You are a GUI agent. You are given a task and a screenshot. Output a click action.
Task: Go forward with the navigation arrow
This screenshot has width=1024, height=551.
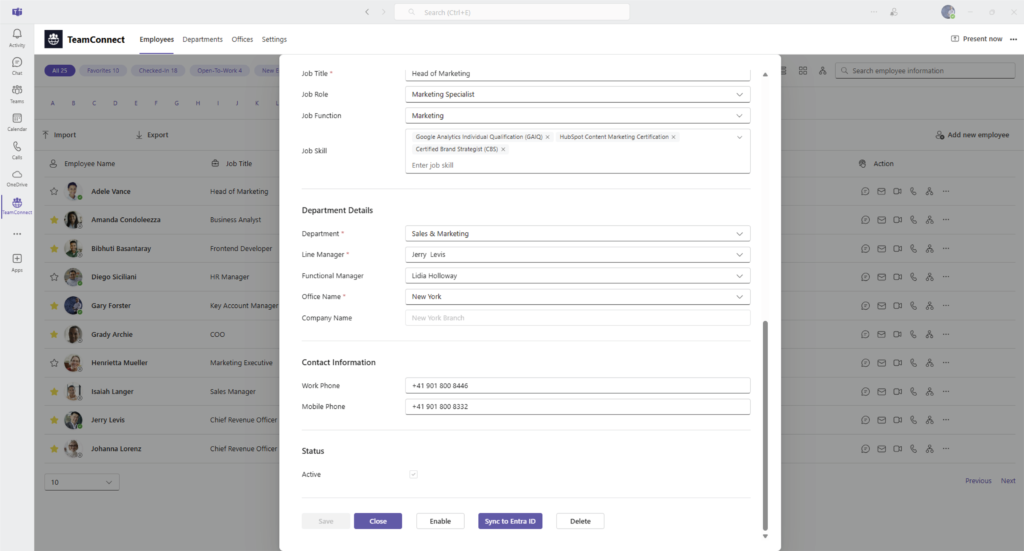pyautogui.click(x=383, y=12)
